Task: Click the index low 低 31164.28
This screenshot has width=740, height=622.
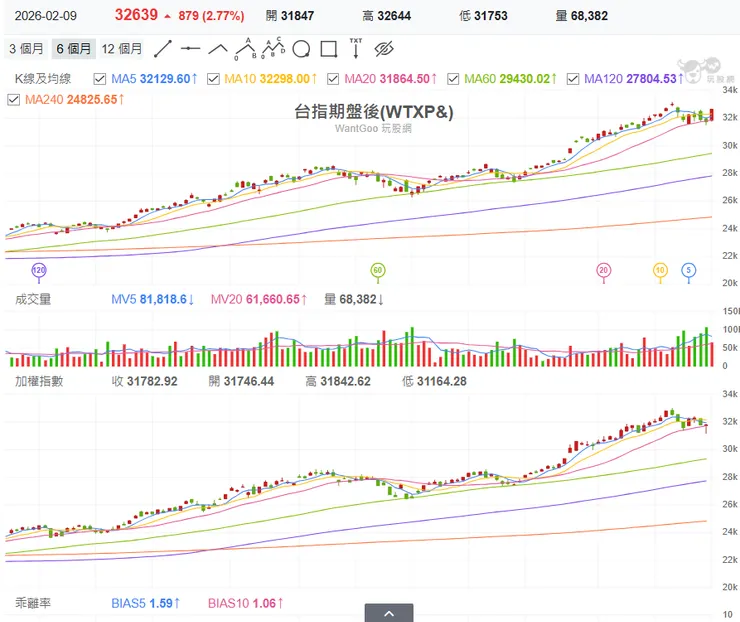Action: [434, 381]
